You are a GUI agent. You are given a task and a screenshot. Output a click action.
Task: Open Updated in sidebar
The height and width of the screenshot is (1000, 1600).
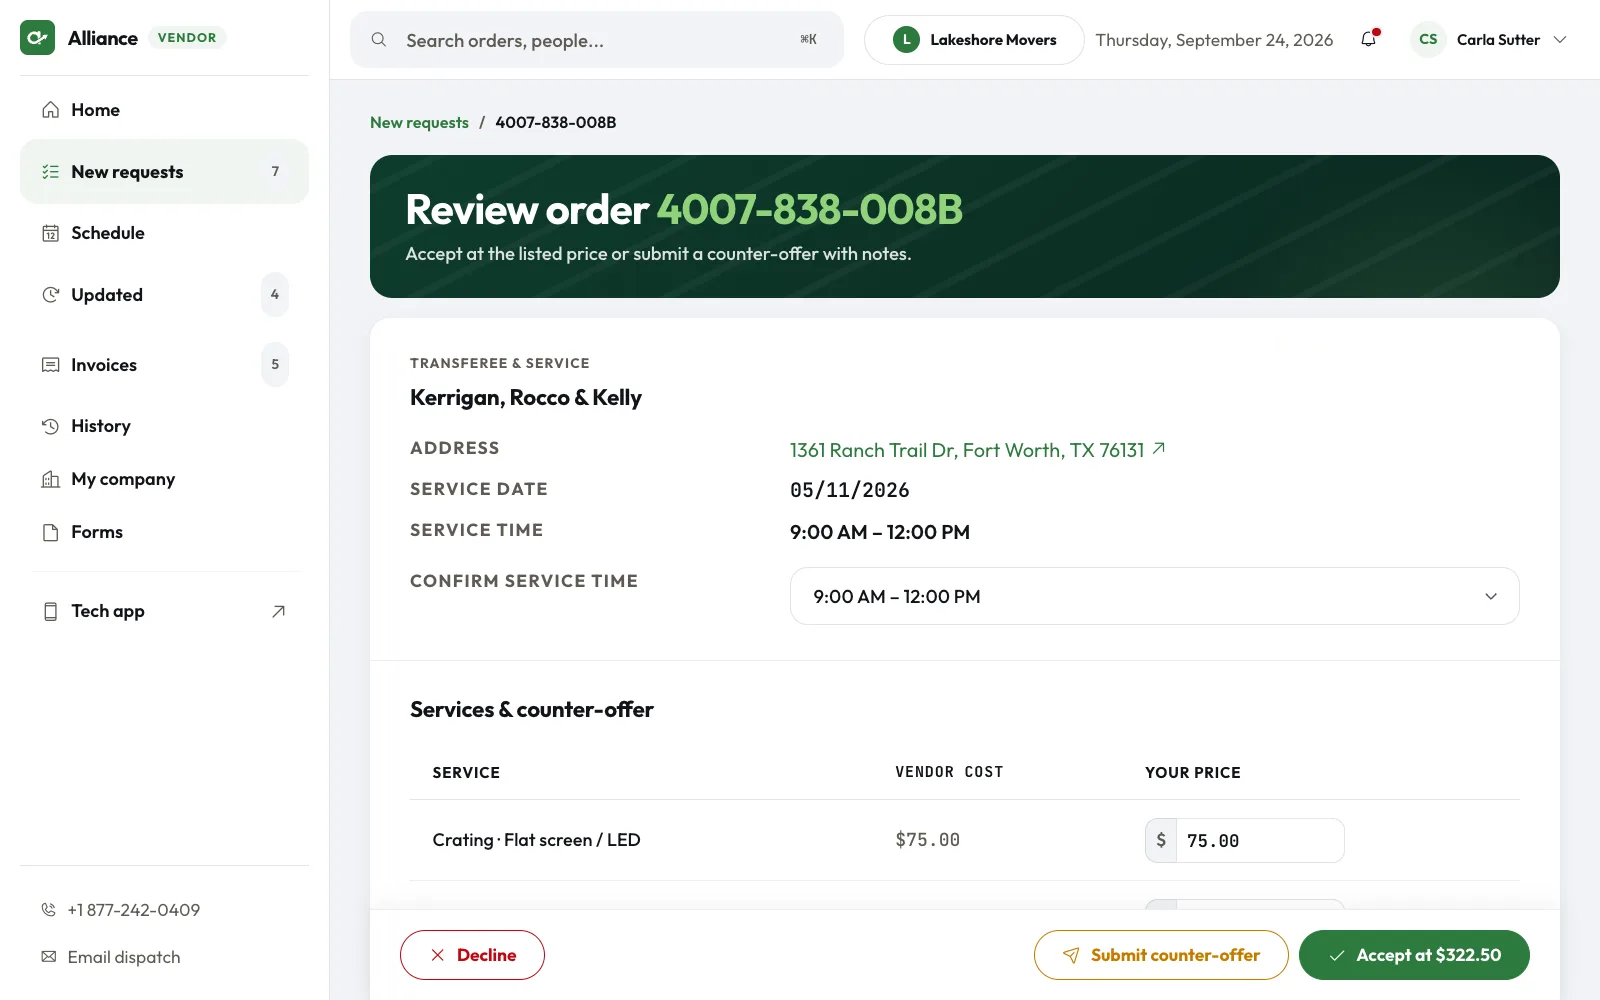(x=165, y=295)
